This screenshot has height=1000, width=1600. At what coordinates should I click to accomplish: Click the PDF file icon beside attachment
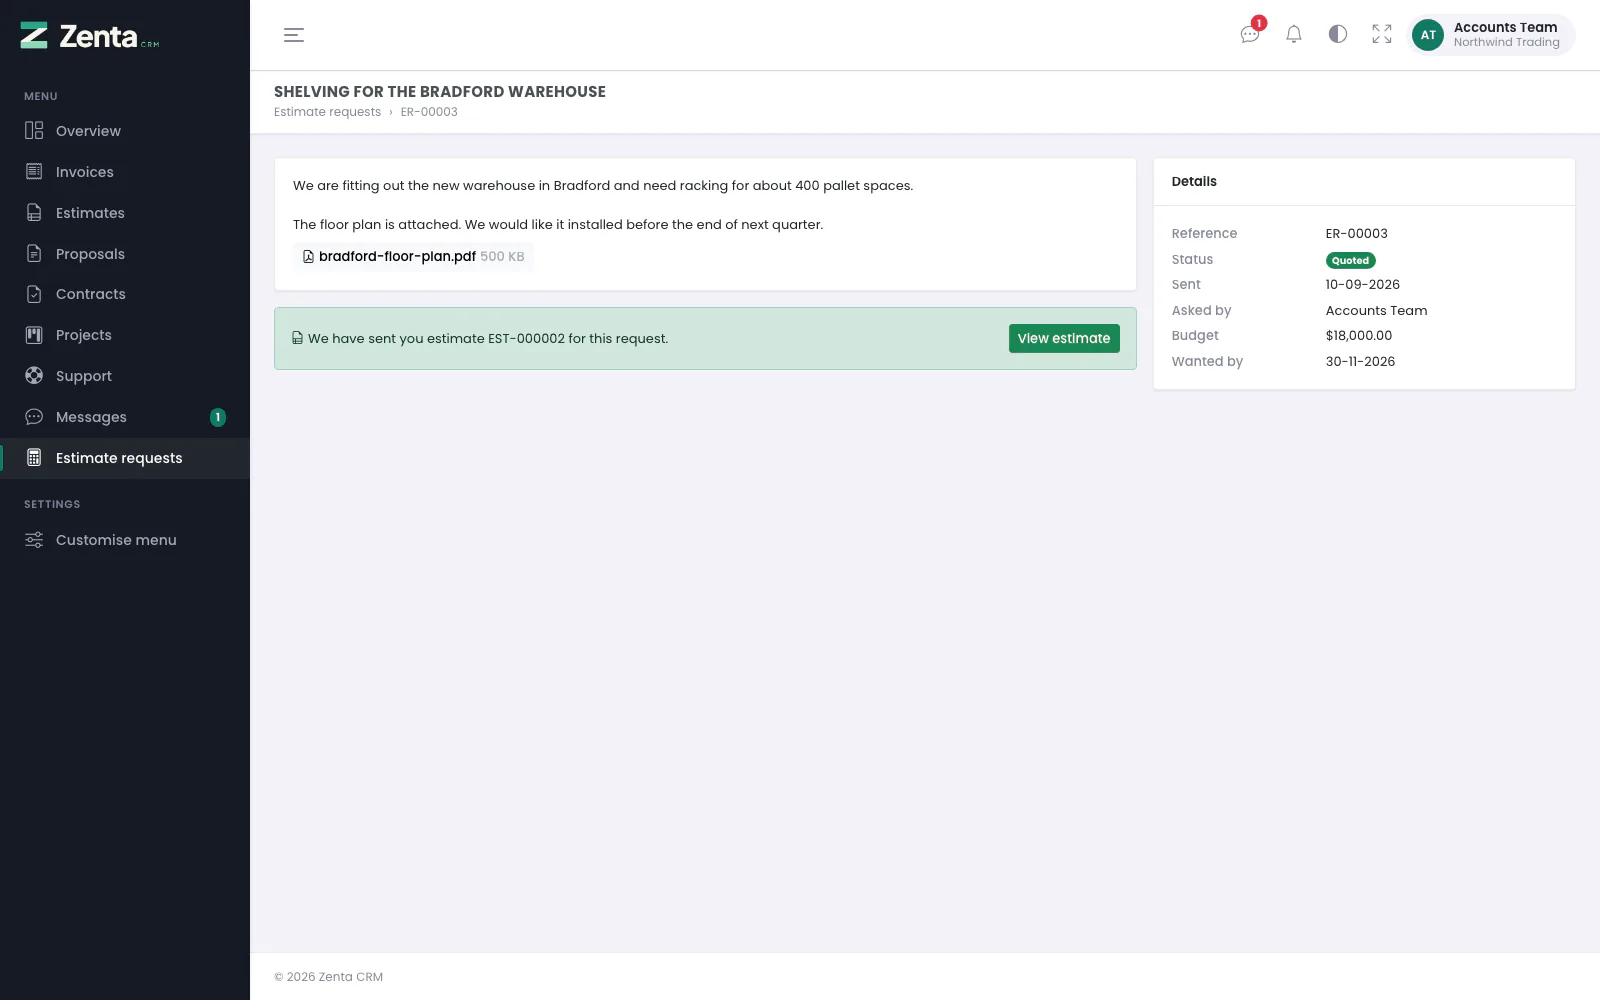(308, 257)
